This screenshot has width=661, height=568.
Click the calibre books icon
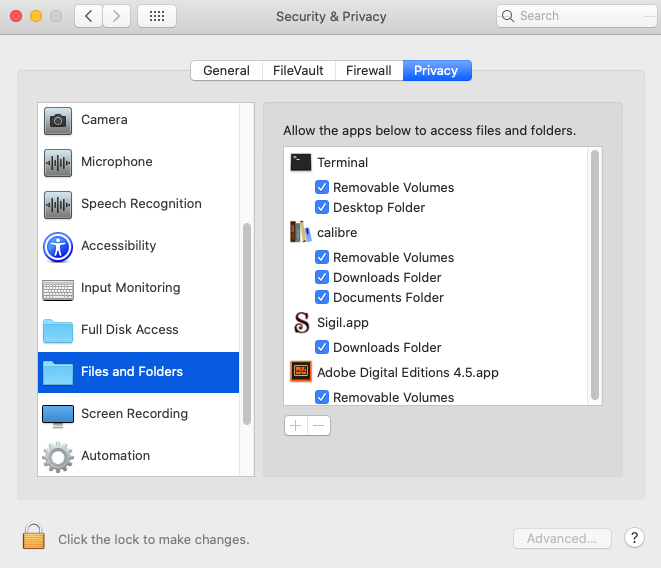[x=301, y=232]
